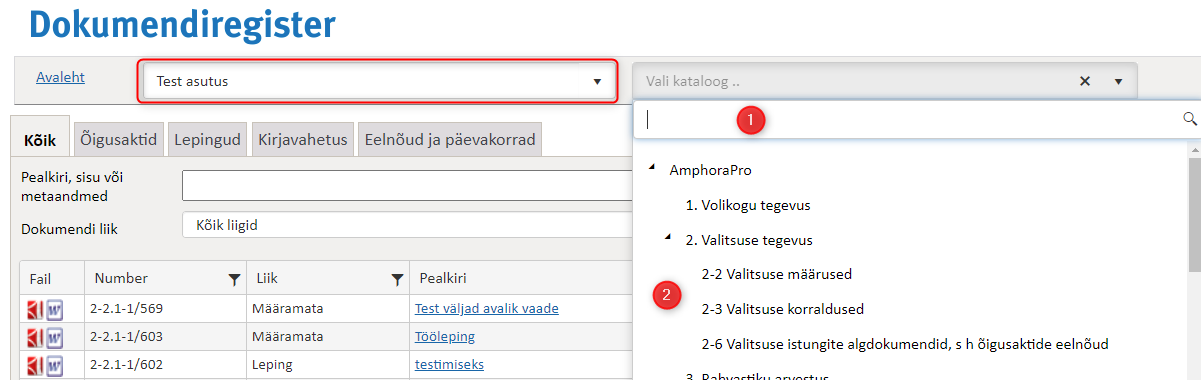Click the magnifier icon in catalog search
1201x380 pixels.
coord(1190,119)
